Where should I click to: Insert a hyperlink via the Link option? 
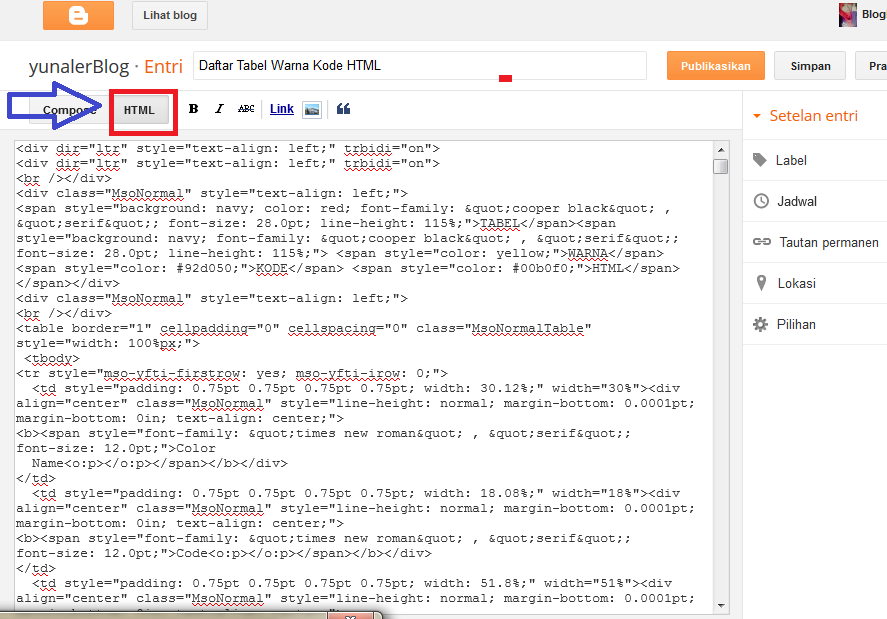281,108
